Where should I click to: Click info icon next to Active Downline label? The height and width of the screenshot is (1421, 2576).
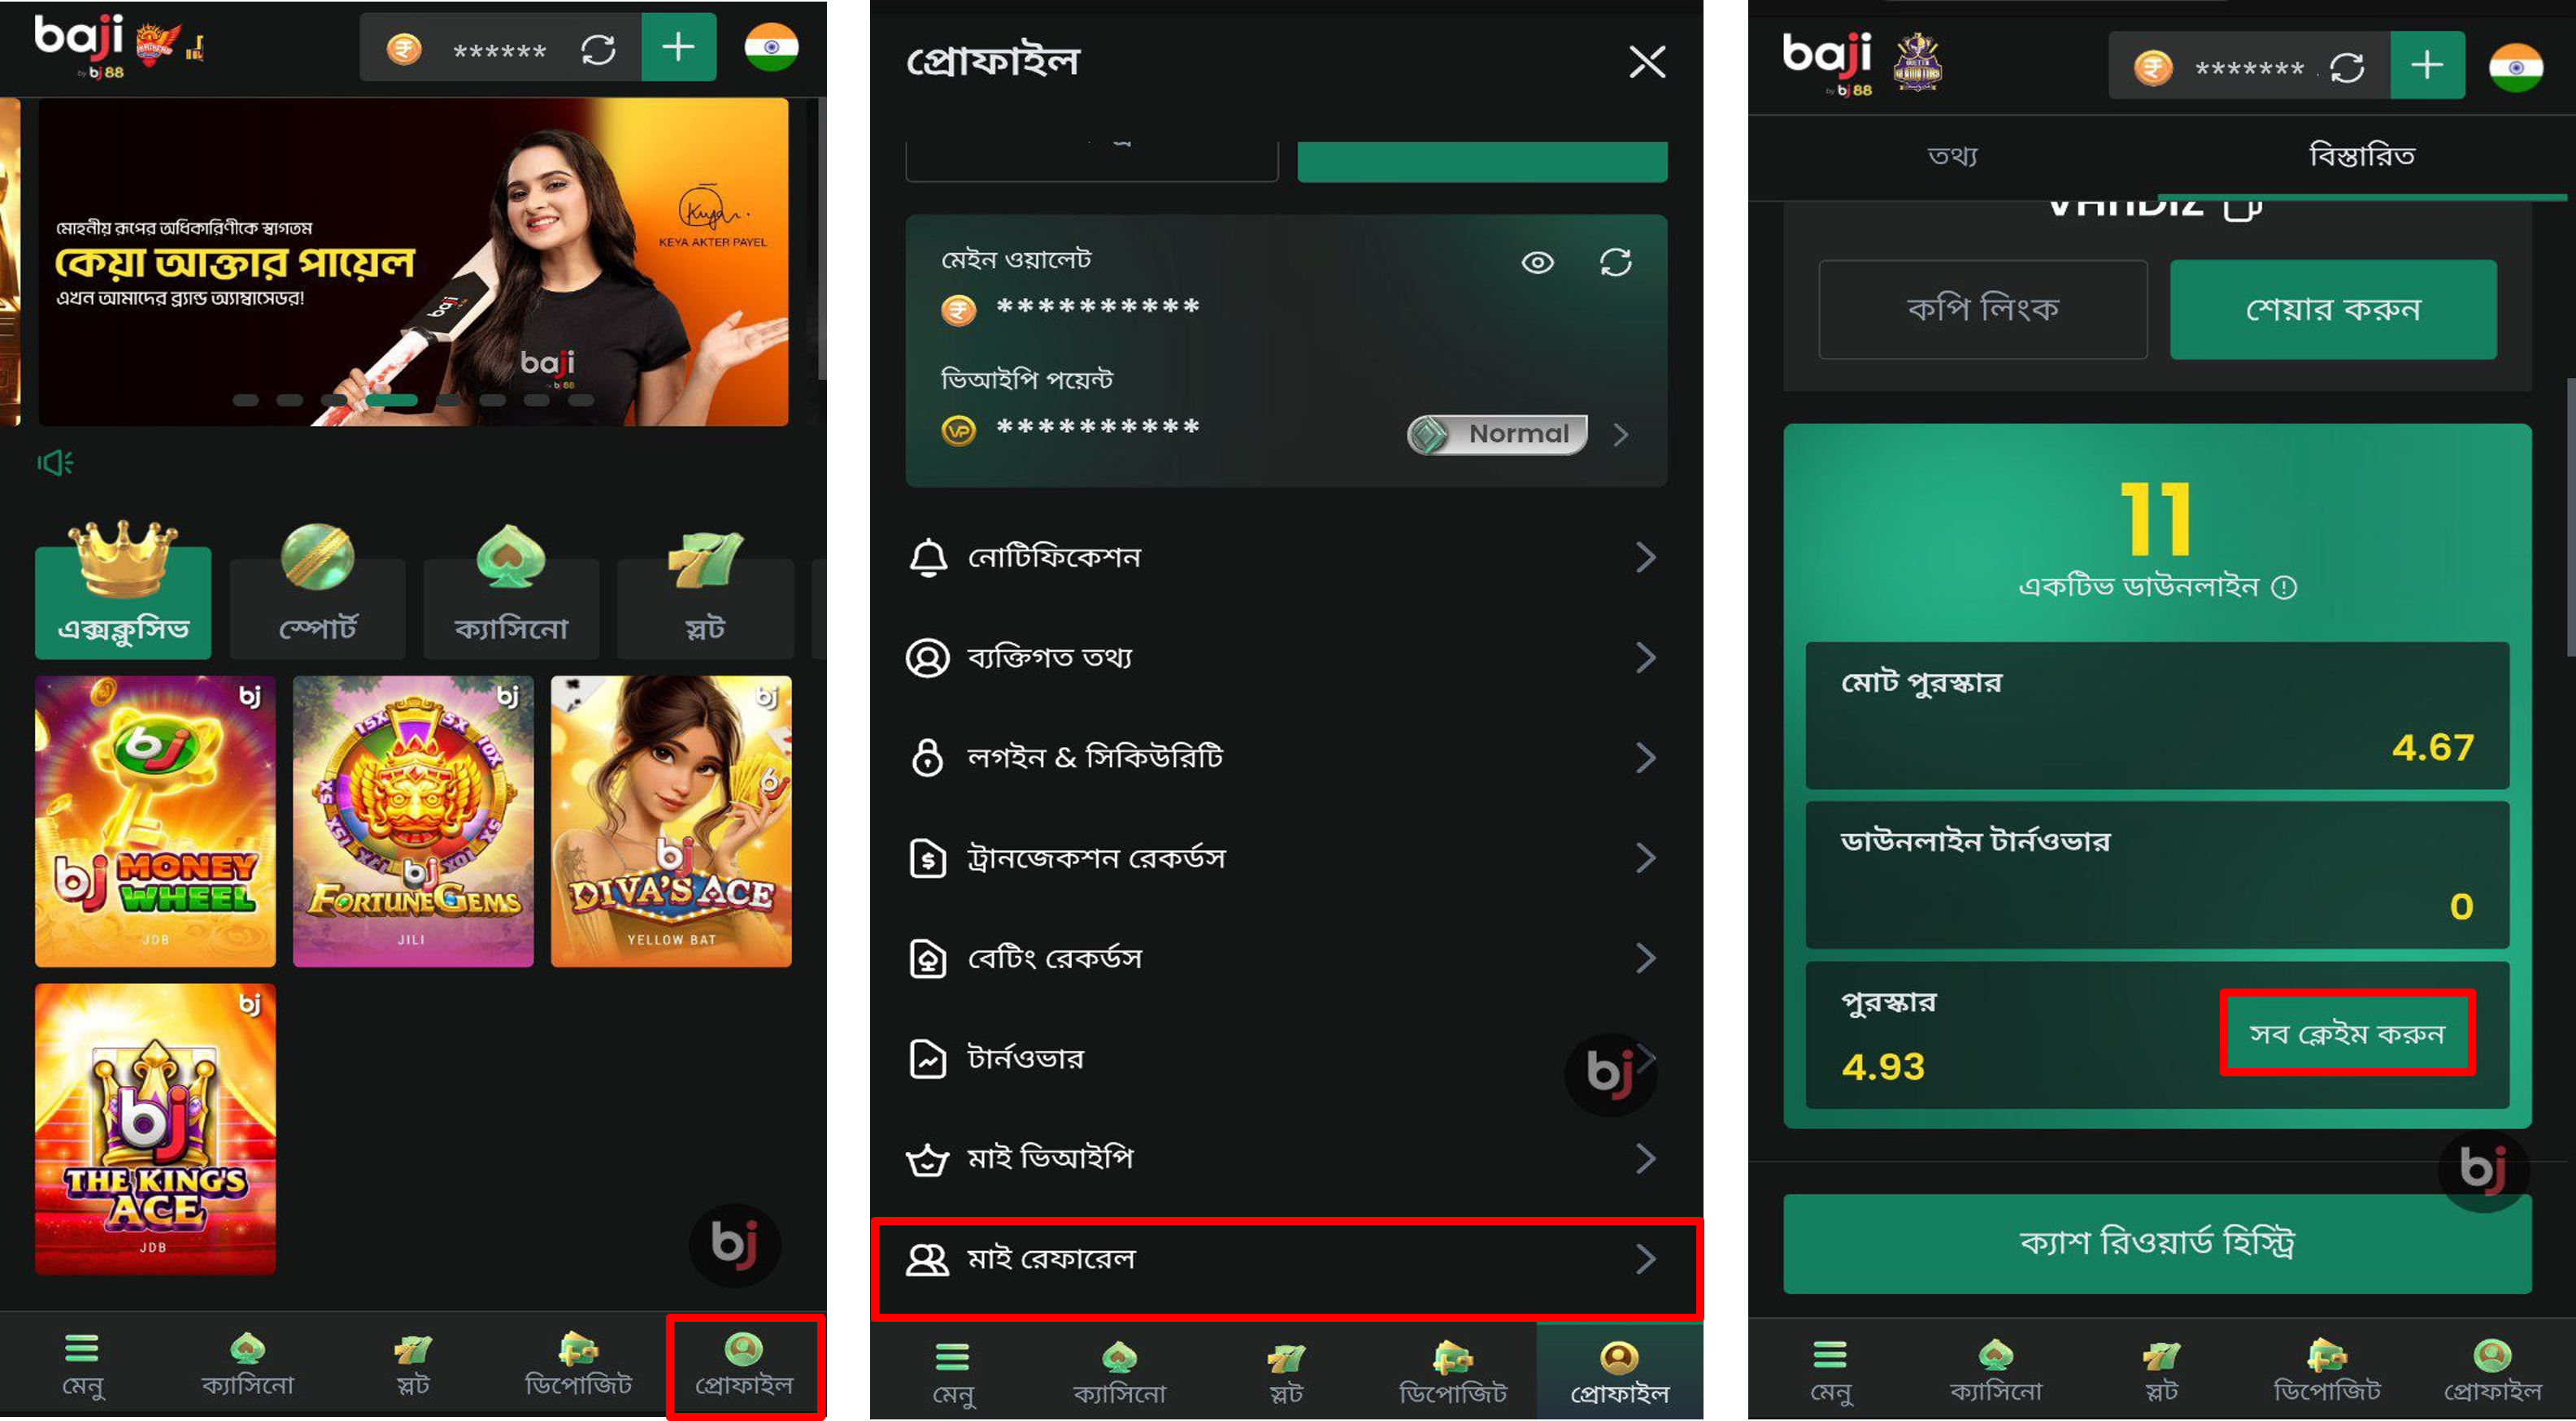(2284, 587)
